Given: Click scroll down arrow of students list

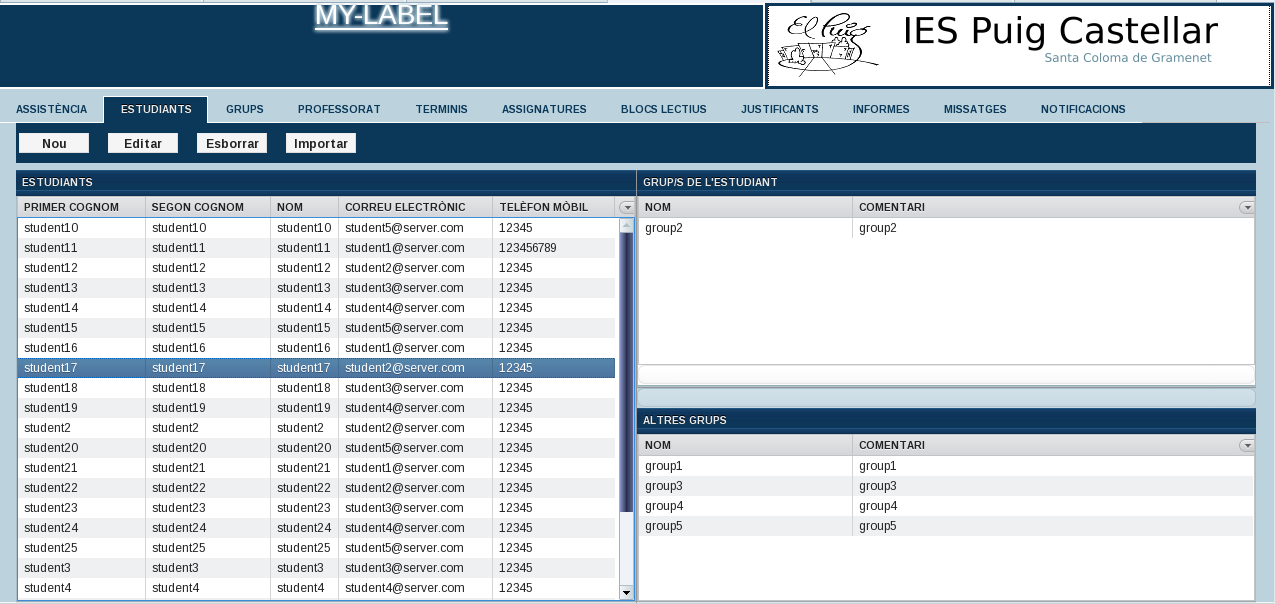Looking at the screenshot, I should coord(627,592).
